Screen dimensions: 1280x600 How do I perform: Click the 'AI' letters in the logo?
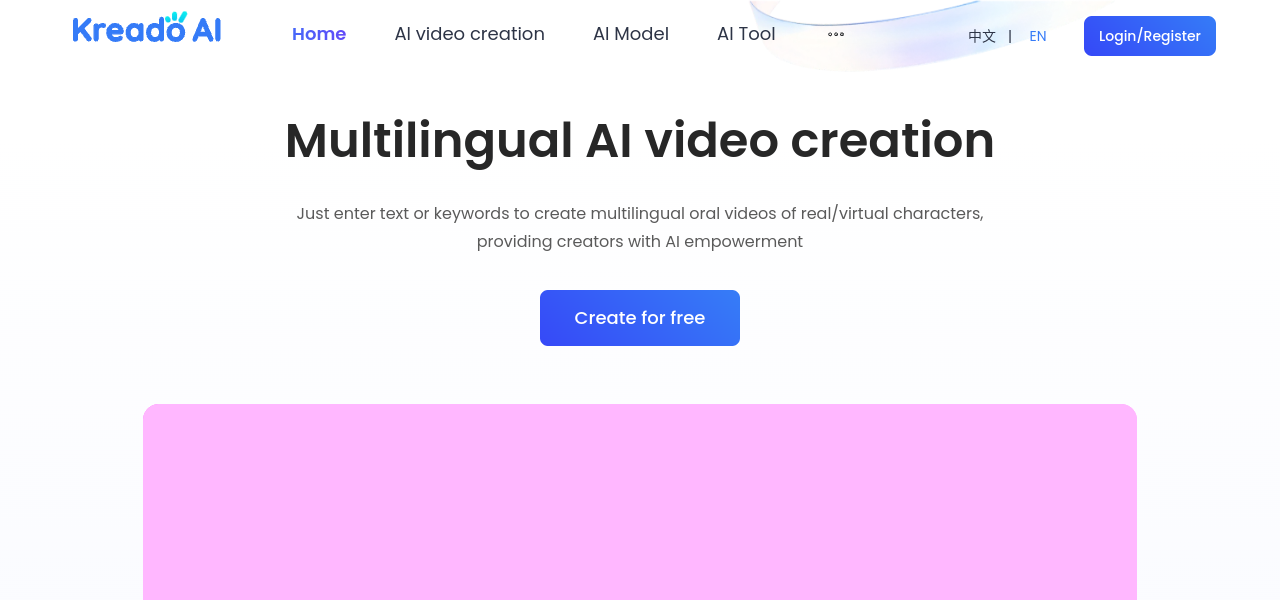coord(206,31)
